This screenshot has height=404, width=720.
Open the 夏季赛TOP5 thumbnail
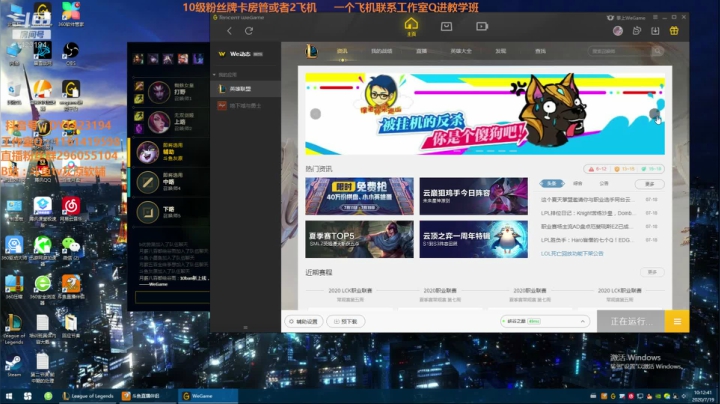[359, 239]
